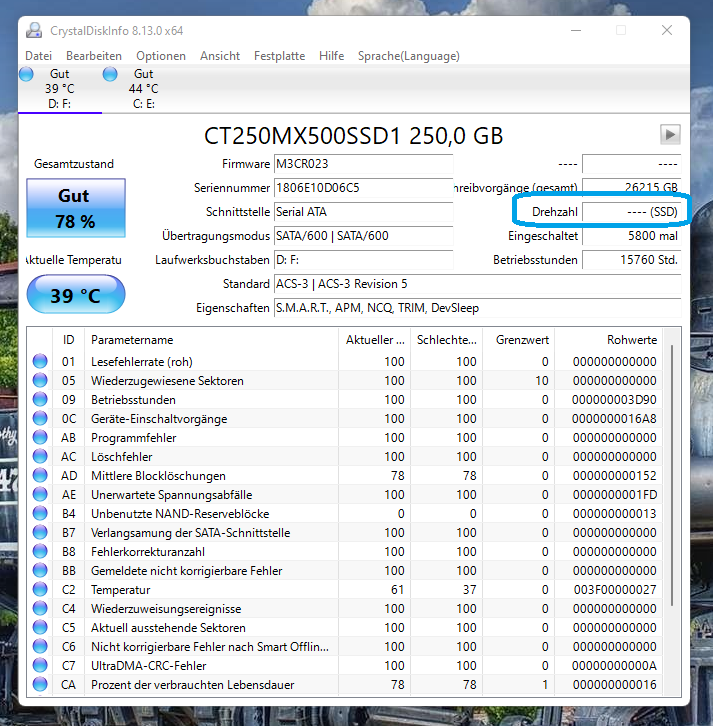Click status dot for Löschfehler
The width and height of the screenshot is (713, 726).
[x=40, y=456]
